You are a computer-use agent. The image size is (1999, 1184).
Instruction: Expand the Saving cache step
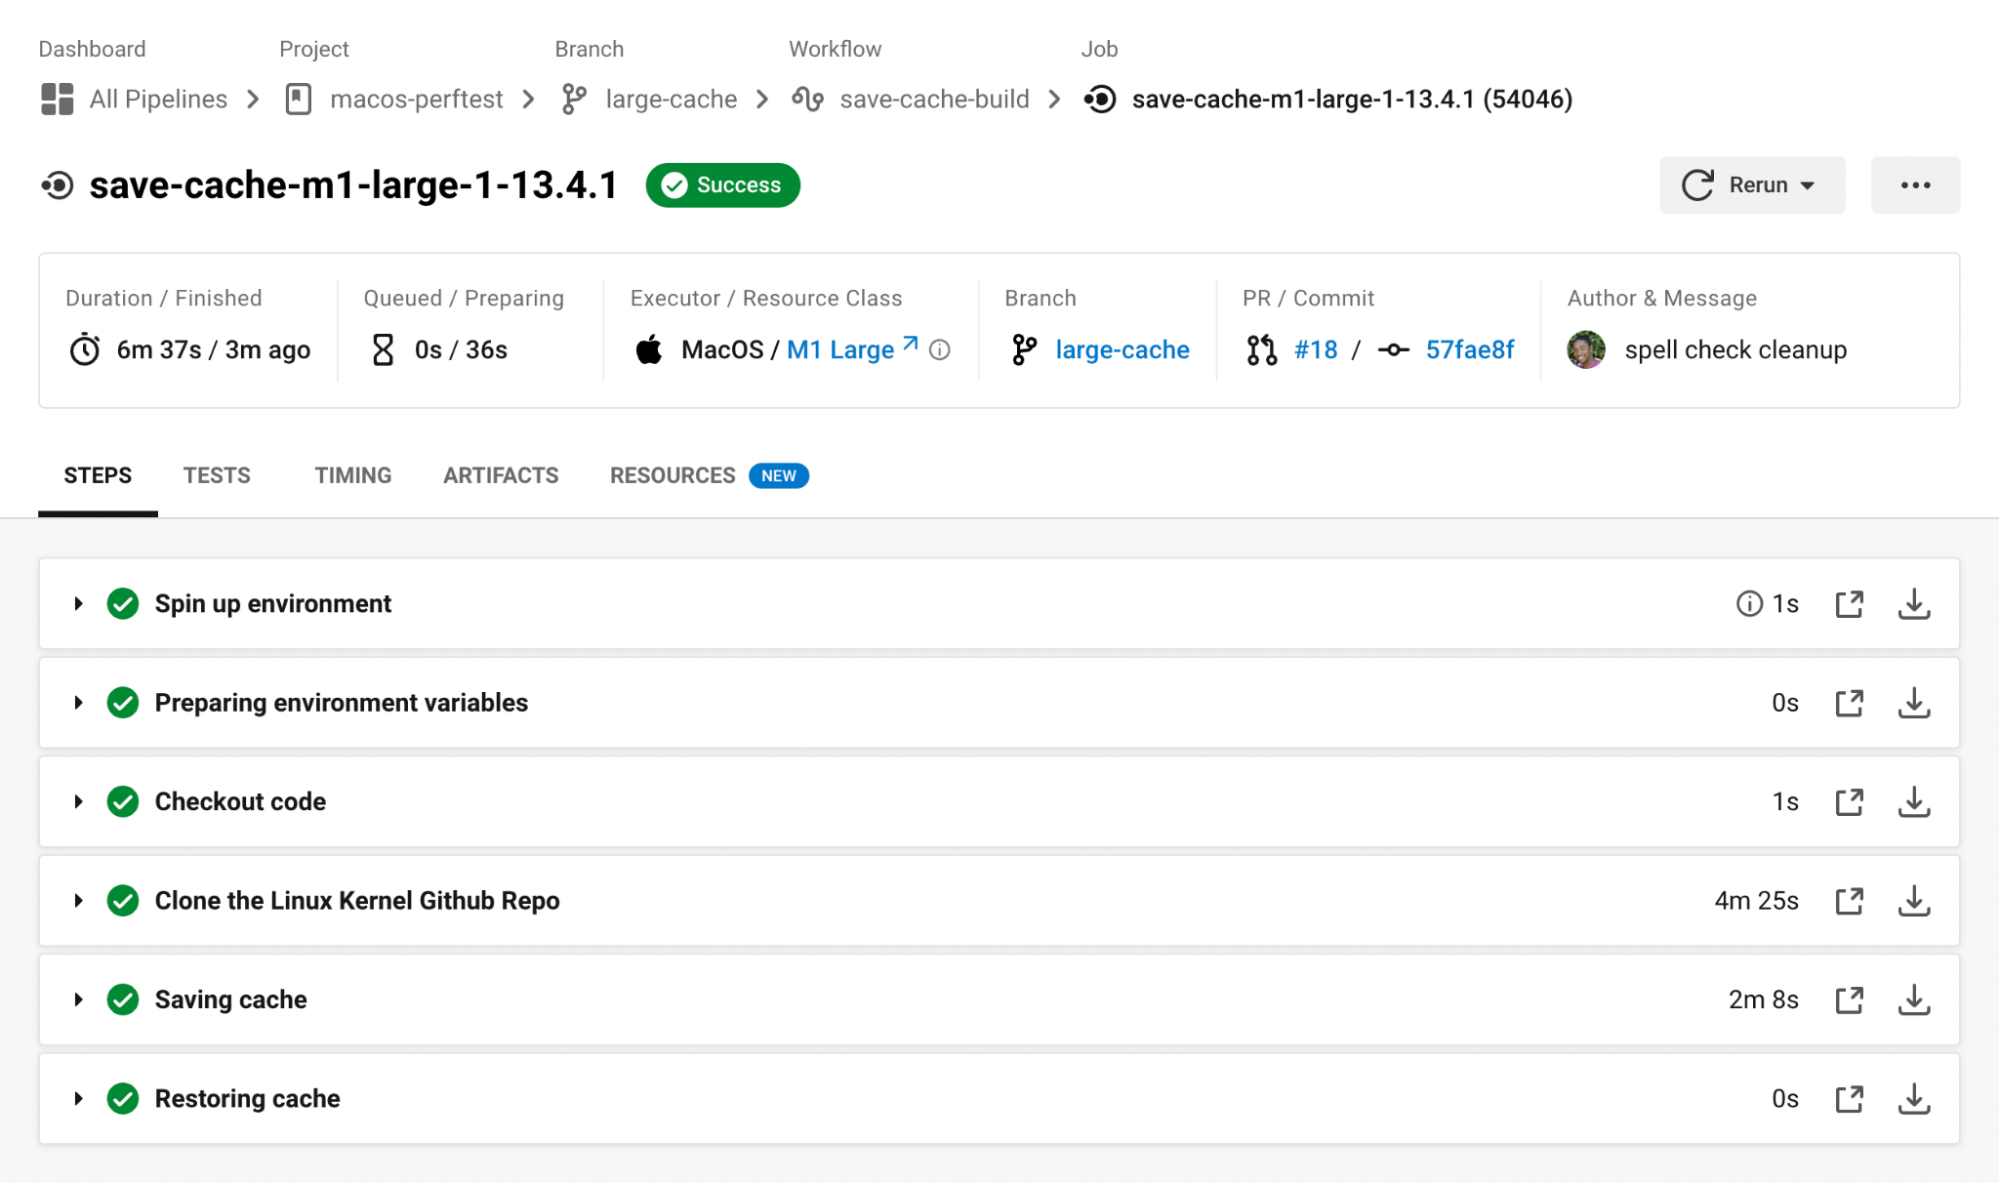click(x=78, y=999)
